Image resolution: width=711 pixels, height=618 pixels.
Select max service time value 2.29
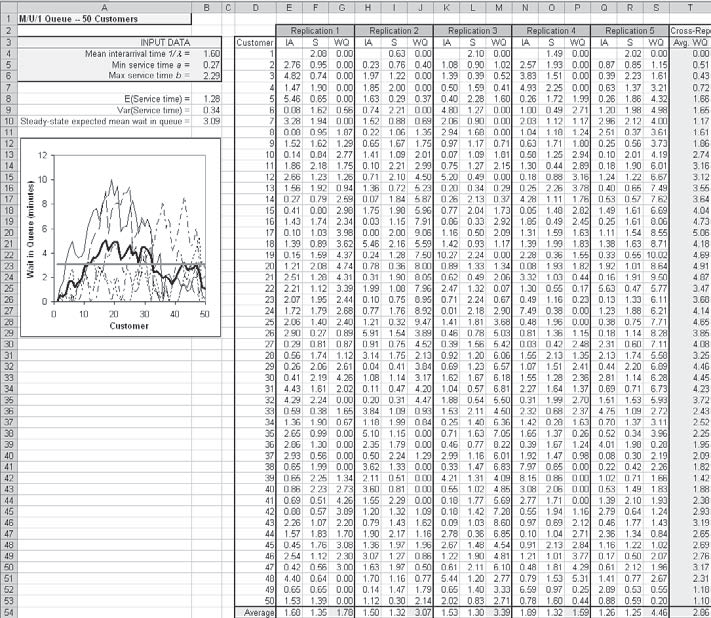point(206,76)
